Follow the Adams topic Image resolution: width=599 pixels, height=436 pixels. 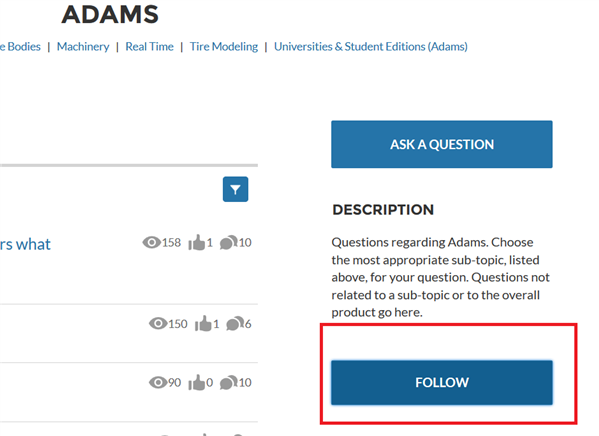coord(442,383)
